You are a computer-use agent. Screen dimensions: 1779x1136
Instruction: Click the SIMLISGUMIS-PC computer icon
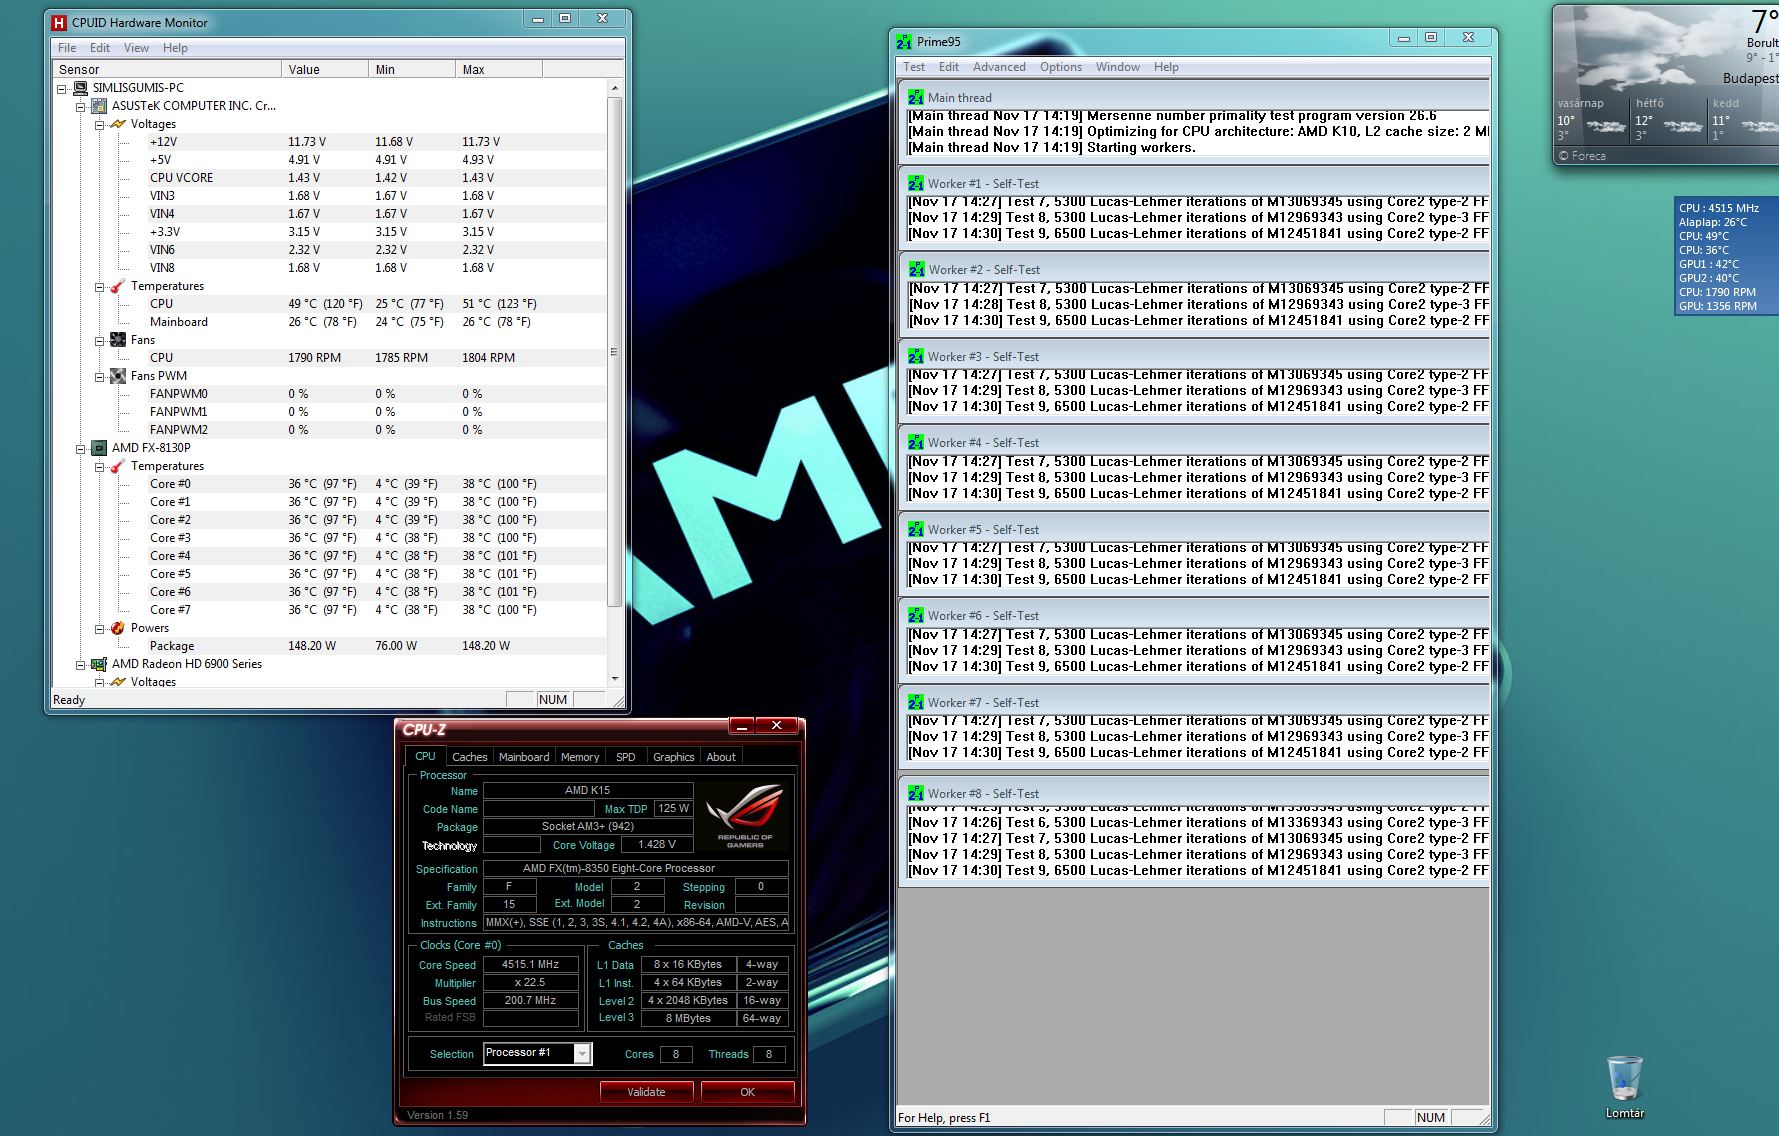(x=80, y=88)
